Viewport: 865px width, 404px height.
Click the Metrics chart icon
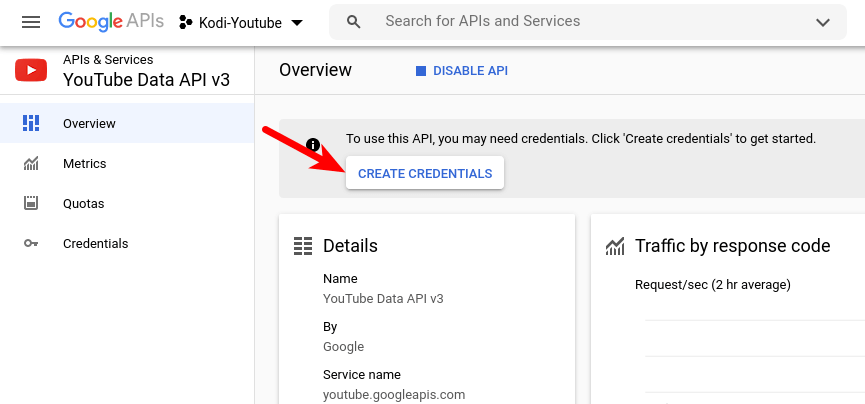[31, 163]
